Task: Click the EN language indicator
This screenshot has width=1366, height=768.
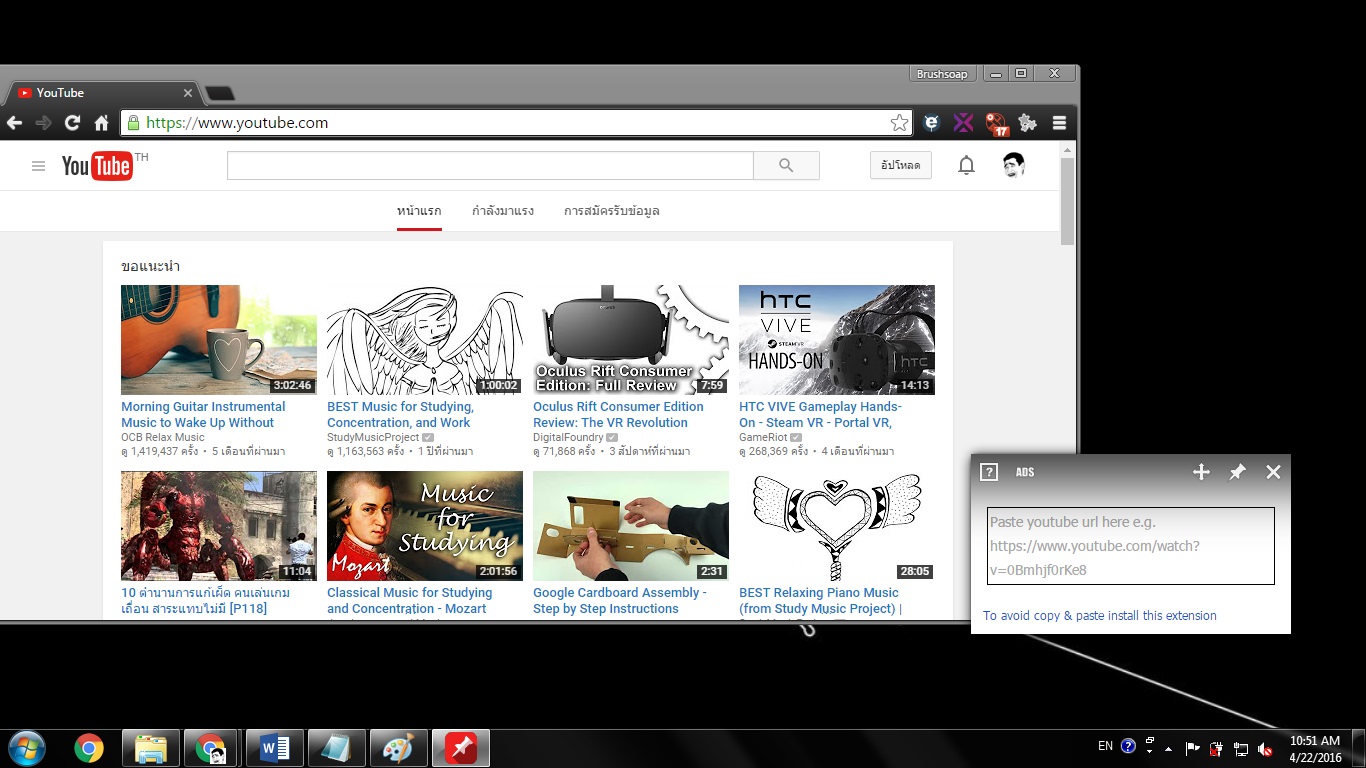Action: (x=1105, y=746)
